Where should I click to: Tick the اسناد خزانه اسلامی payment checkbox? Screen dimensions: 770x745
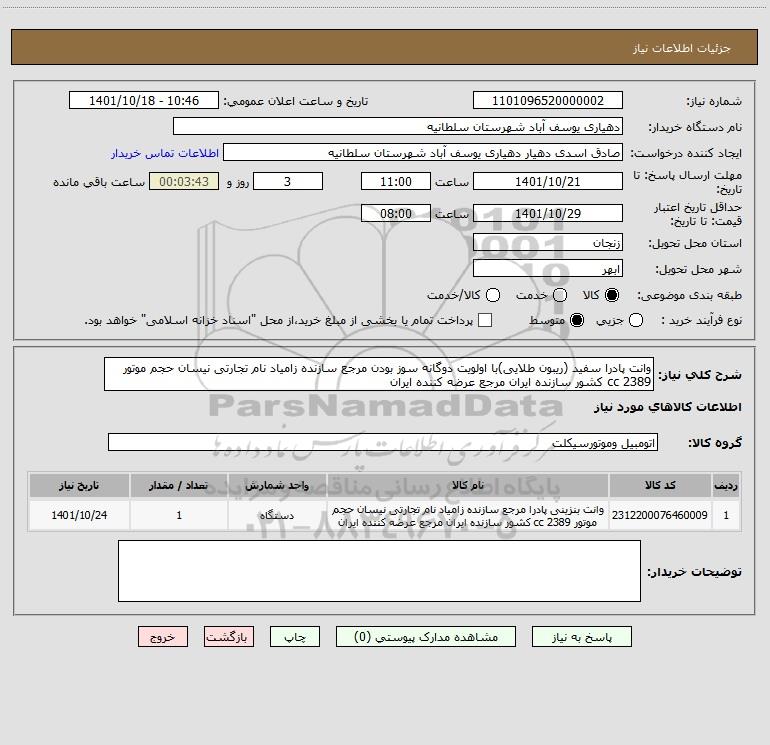pos(485,320)
